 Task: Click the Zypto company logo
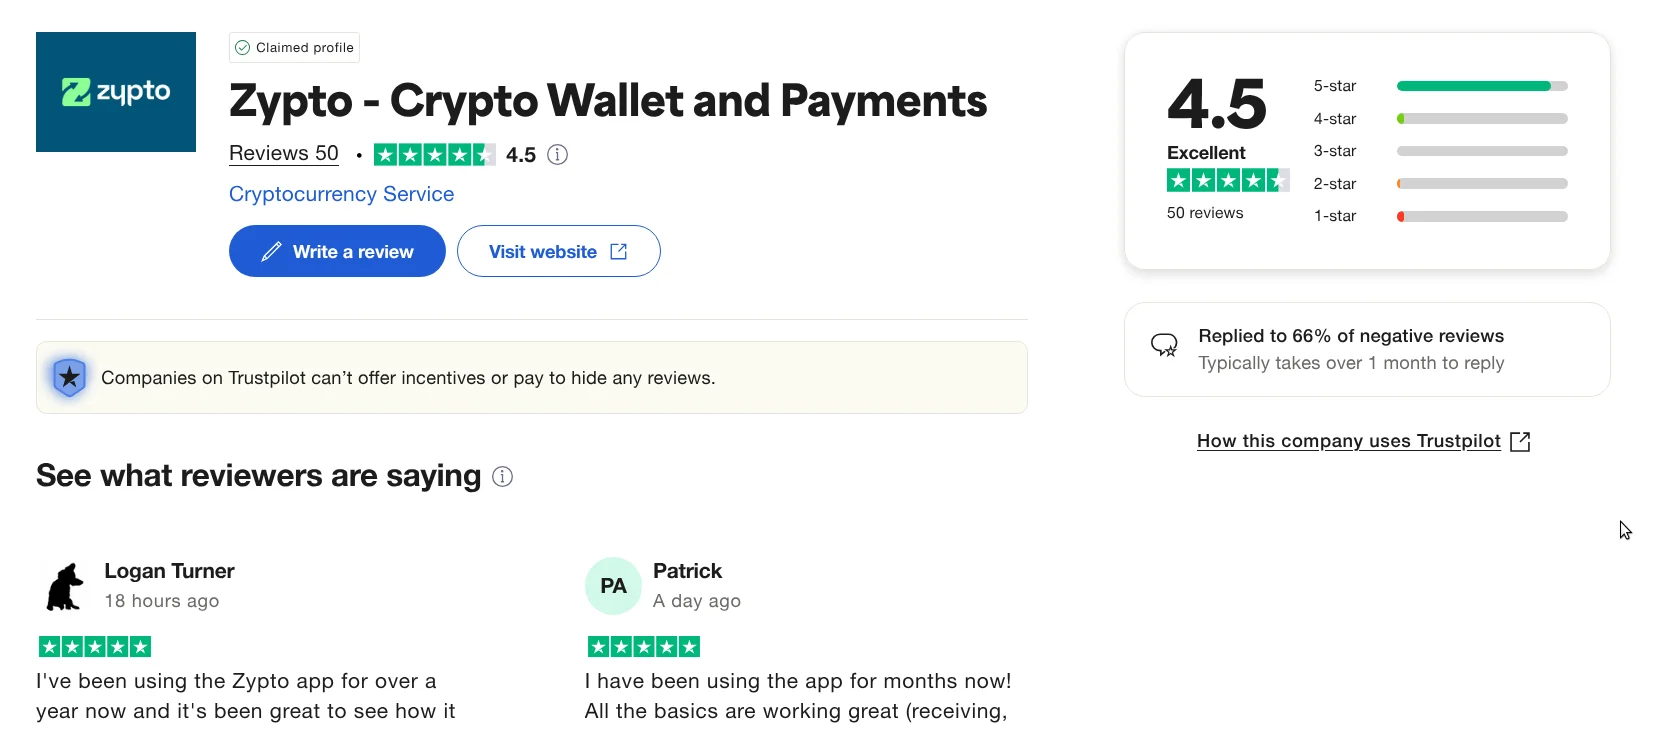(116, 92)
